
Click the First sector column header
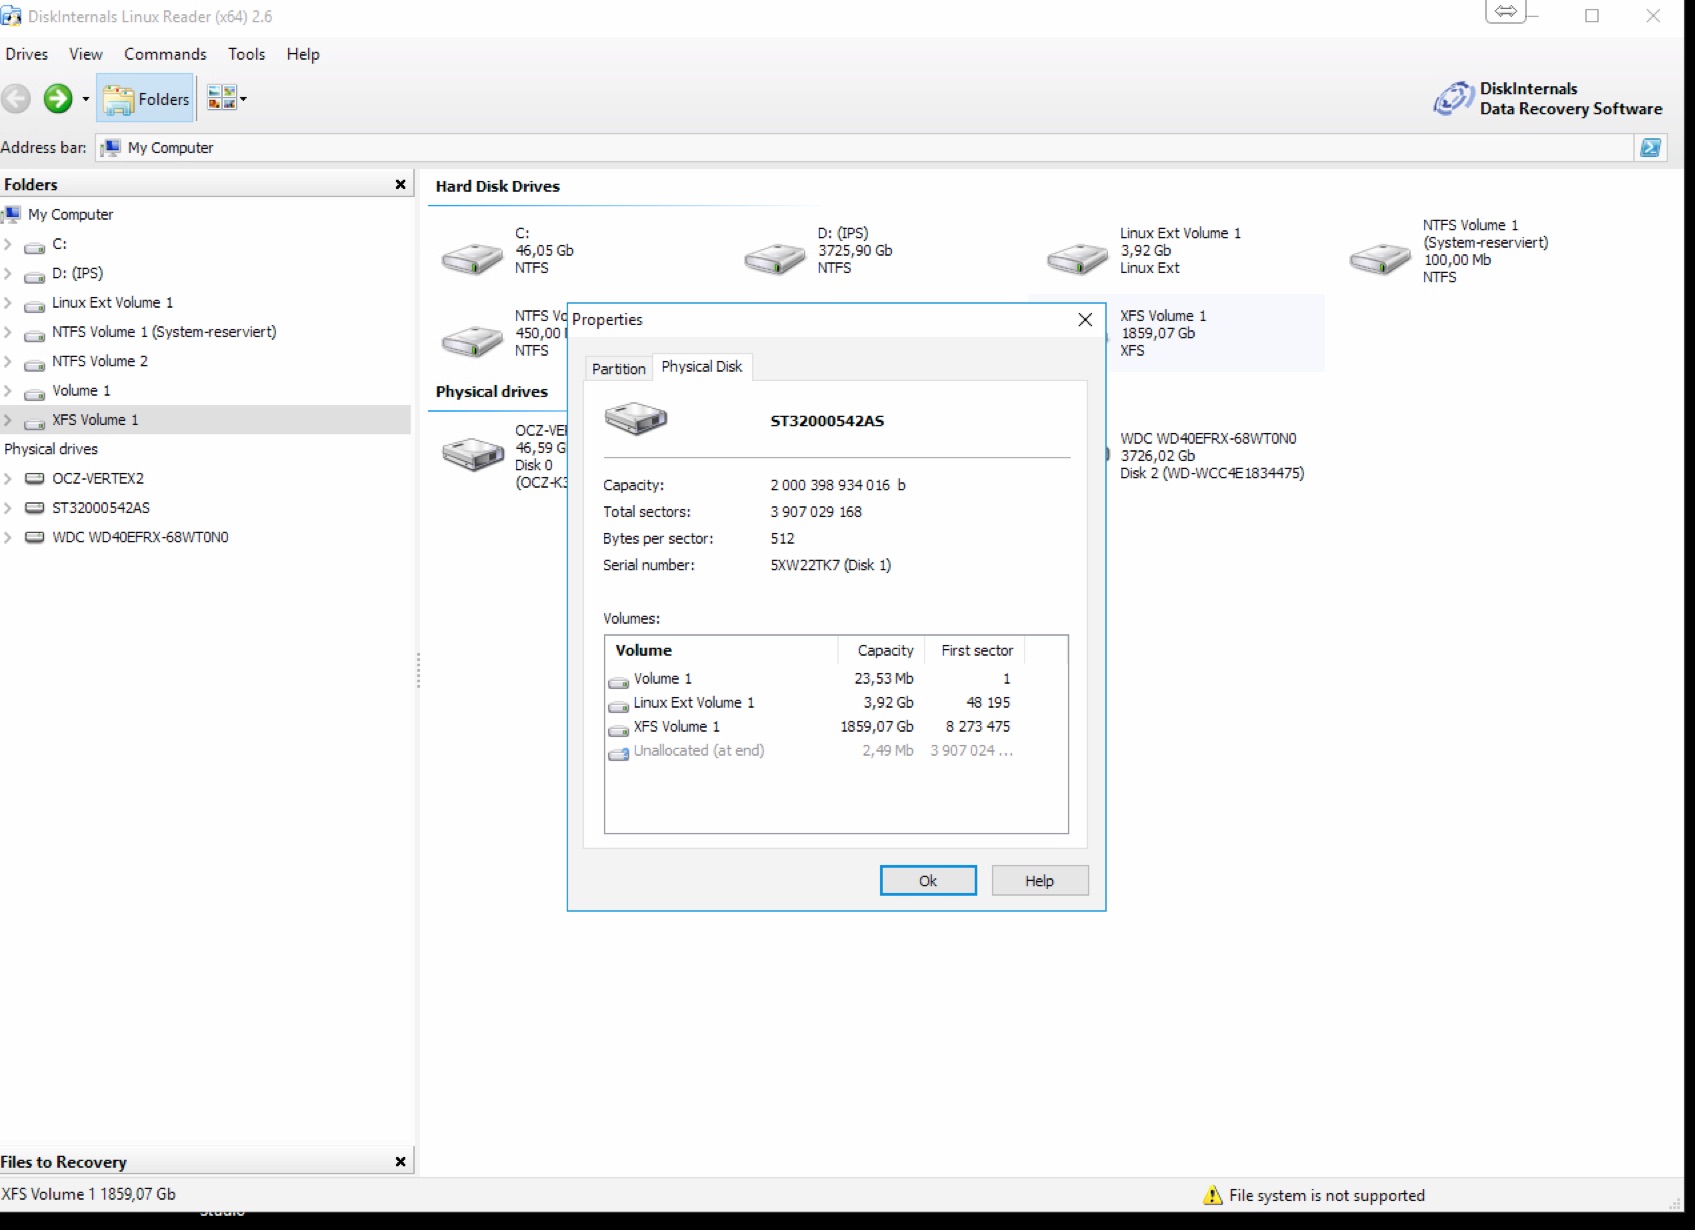(975, 650)
